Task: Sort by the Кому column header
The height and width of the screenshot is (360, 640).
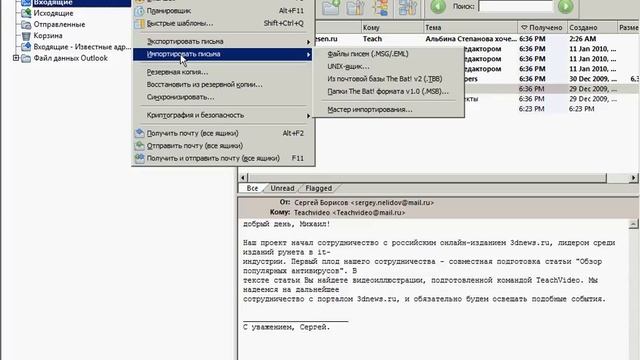Action: [x=392, y=28]
